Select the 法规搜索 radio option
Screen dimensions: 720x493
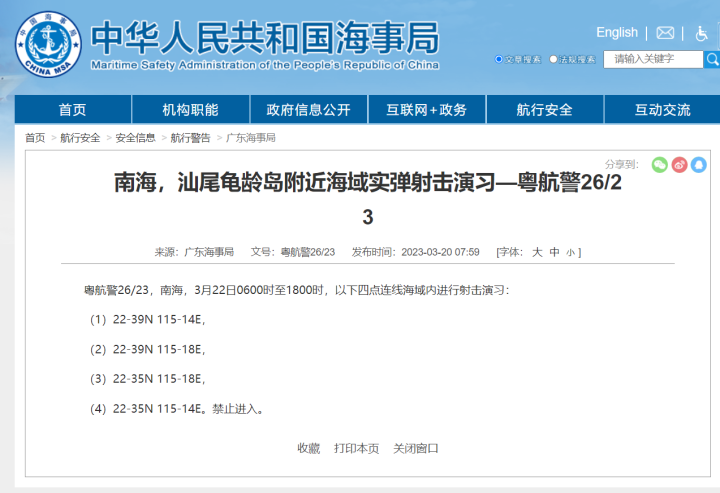553,59
